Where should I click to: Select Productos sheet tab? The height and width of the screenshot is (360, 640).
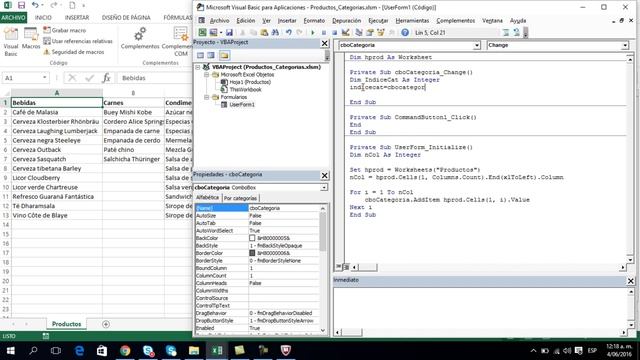click(66, 324)
